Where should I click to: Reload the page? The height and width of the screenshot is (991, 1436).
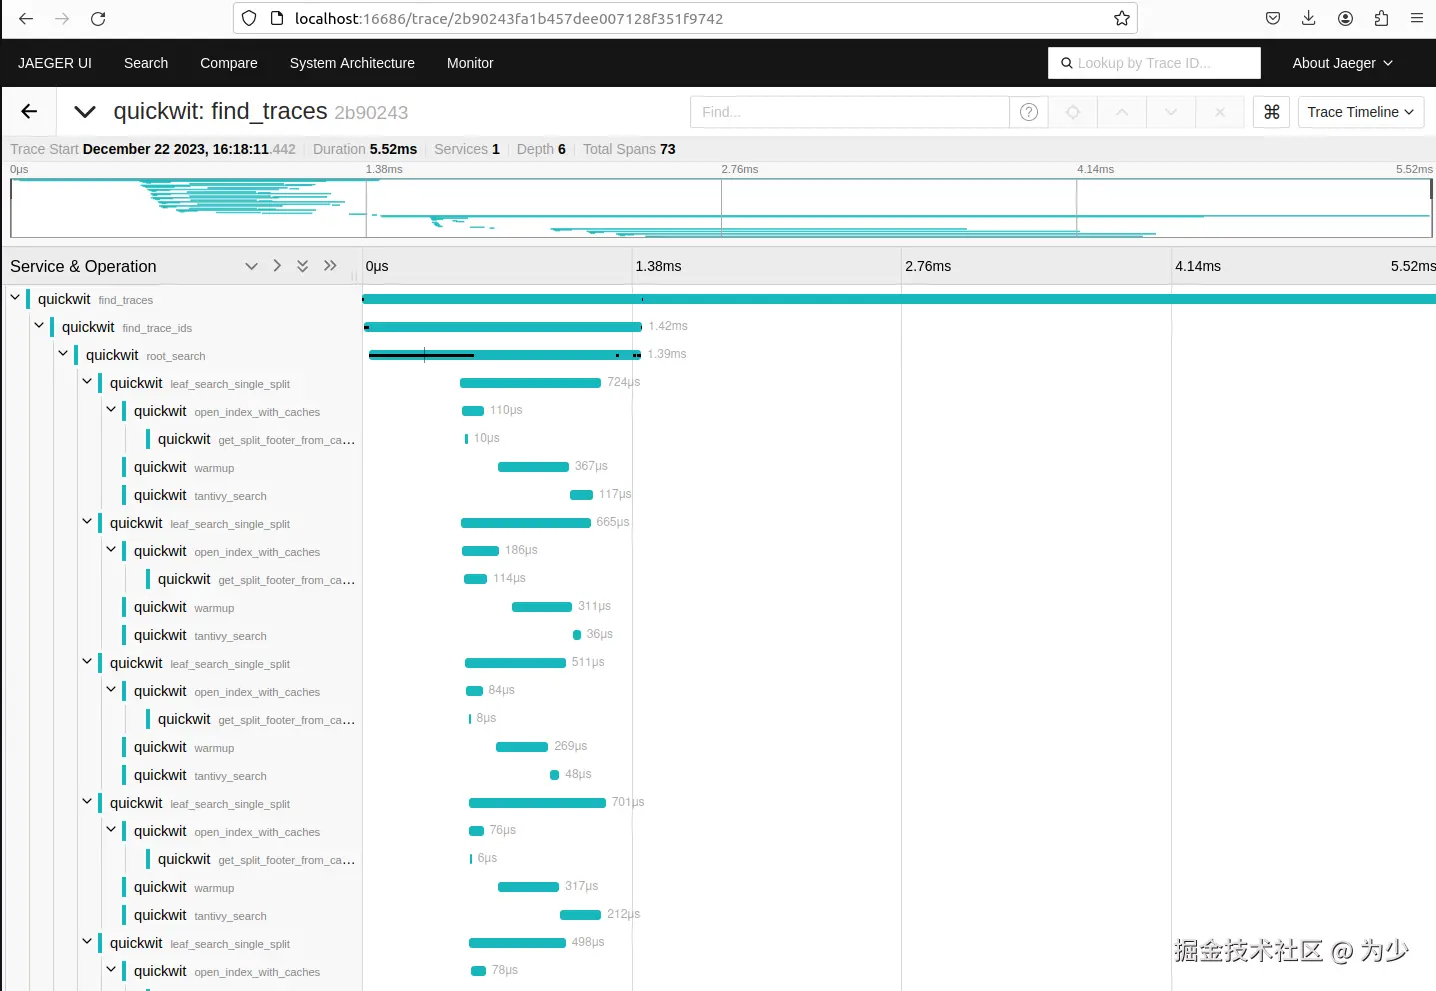point(98,18)
